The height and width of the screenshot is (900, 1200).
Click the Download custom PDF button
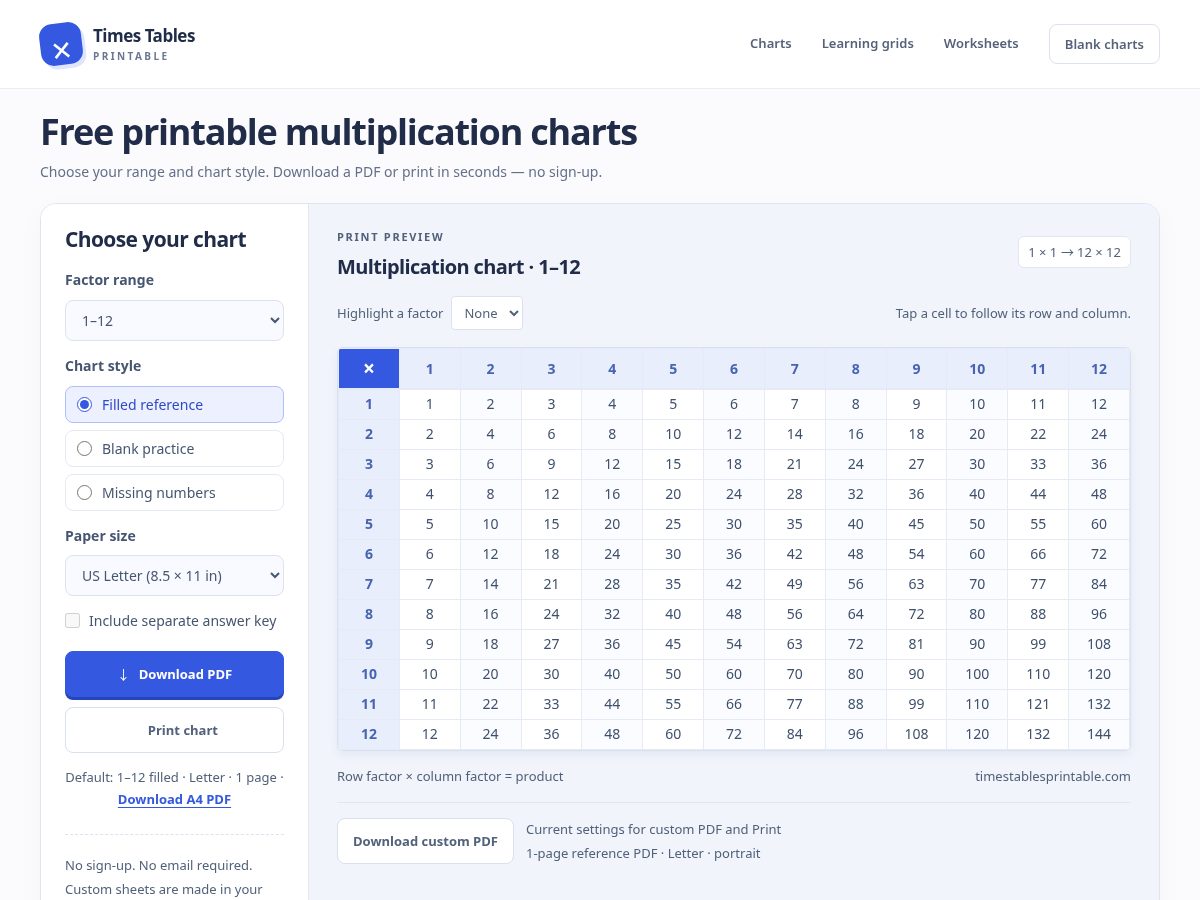coord(425,841)
